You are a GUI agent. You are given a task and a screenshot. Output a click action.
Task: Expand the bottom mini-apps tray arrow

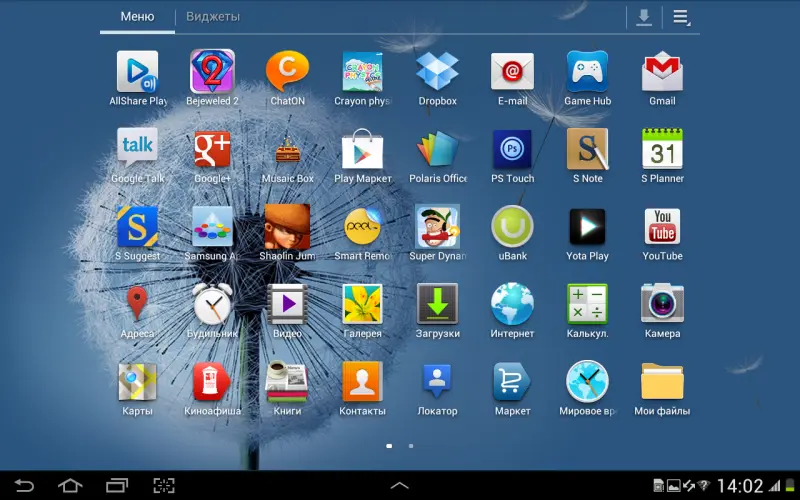(x=399, y=485)
